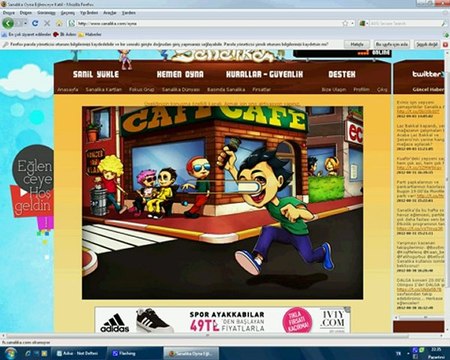This screenshot has width=450, height=360.
Task: Click the green Back navigation button
Action: point(8,23)
